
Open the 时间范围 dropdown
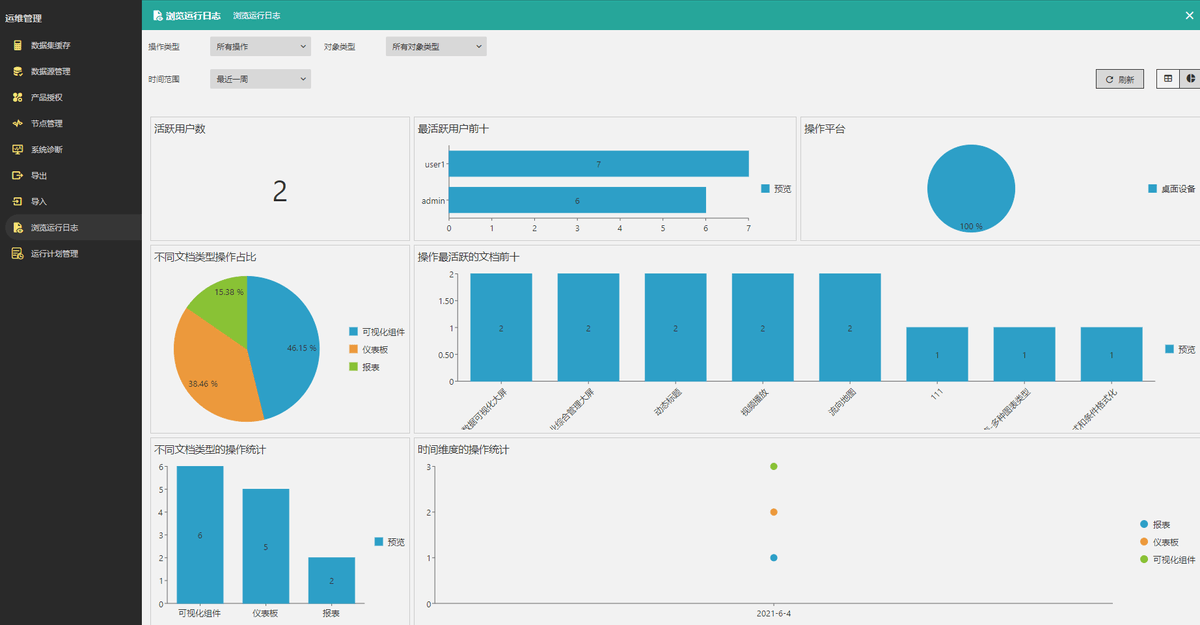[x=261, y=79]
